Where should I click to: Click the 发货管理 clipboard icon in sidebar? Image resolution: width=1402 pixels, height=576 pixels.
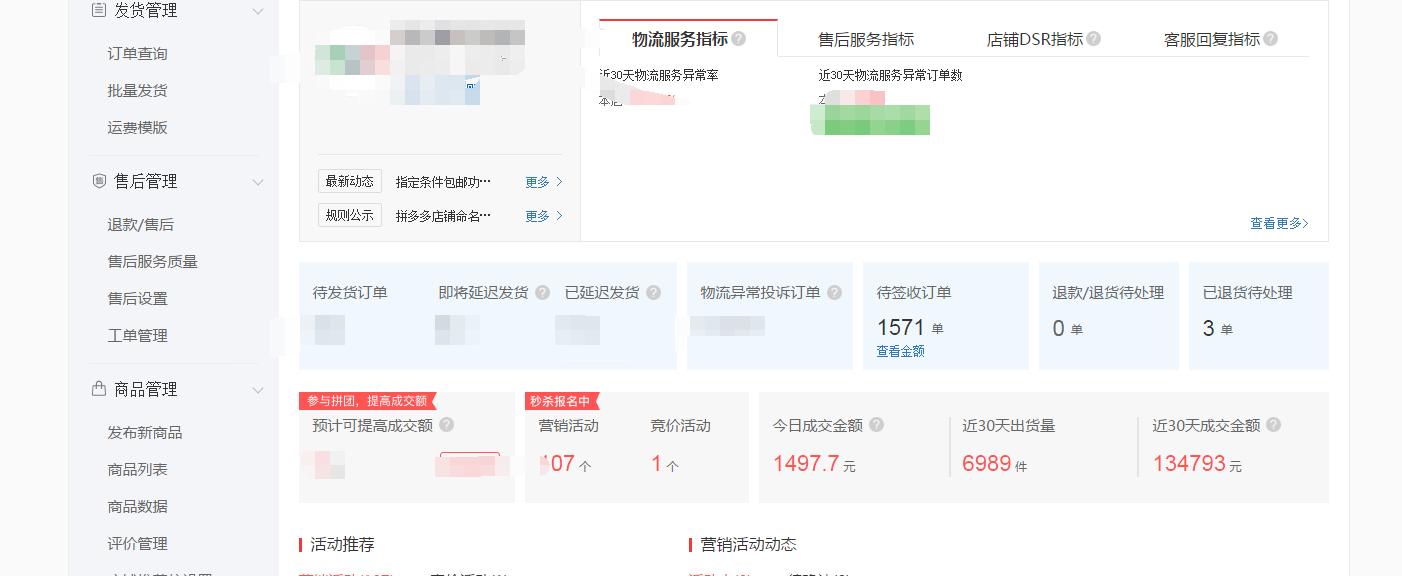98,10
